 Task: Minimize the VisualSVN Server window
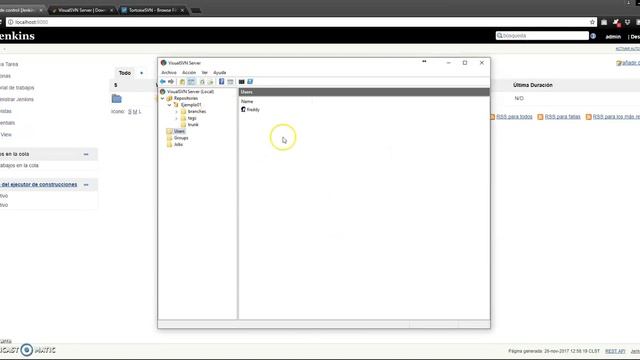(448, 63)
